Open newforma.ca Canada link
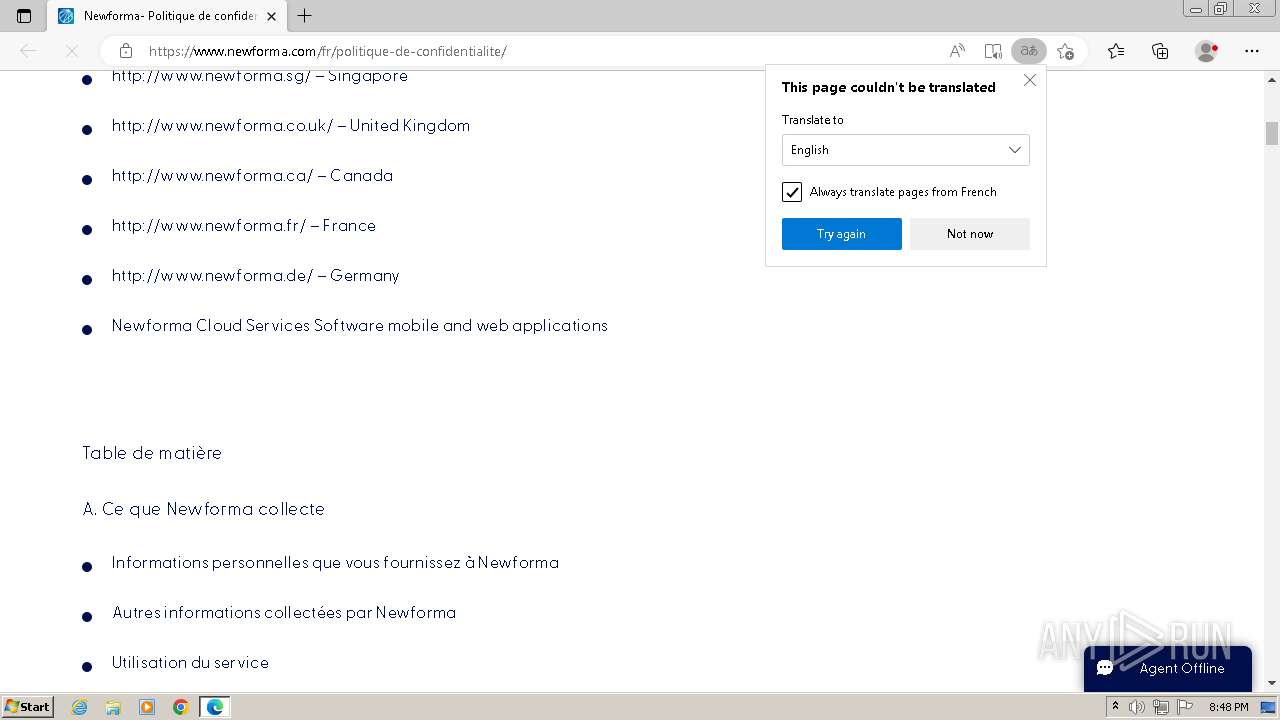Screen dimensions: 1280x720 click(x=252, y=176)
